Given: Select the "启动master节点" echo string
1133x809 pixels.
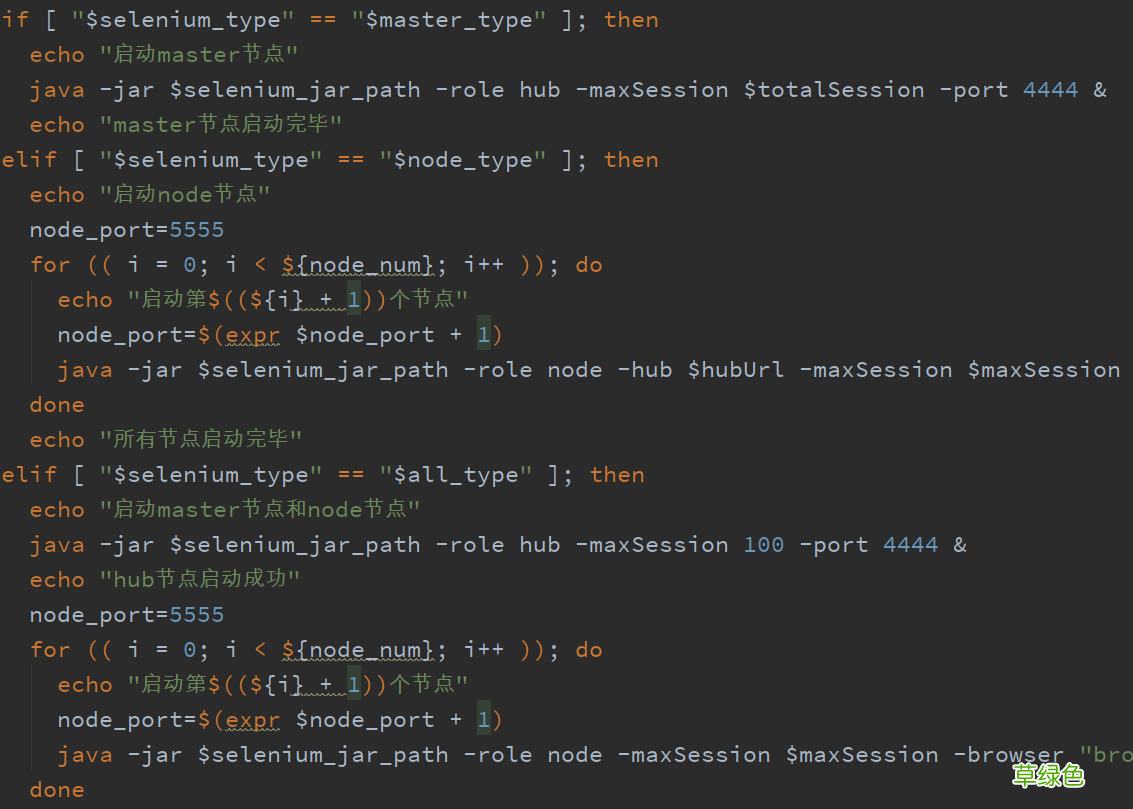Looking at the screenshot, I should (x=198, y=54).
